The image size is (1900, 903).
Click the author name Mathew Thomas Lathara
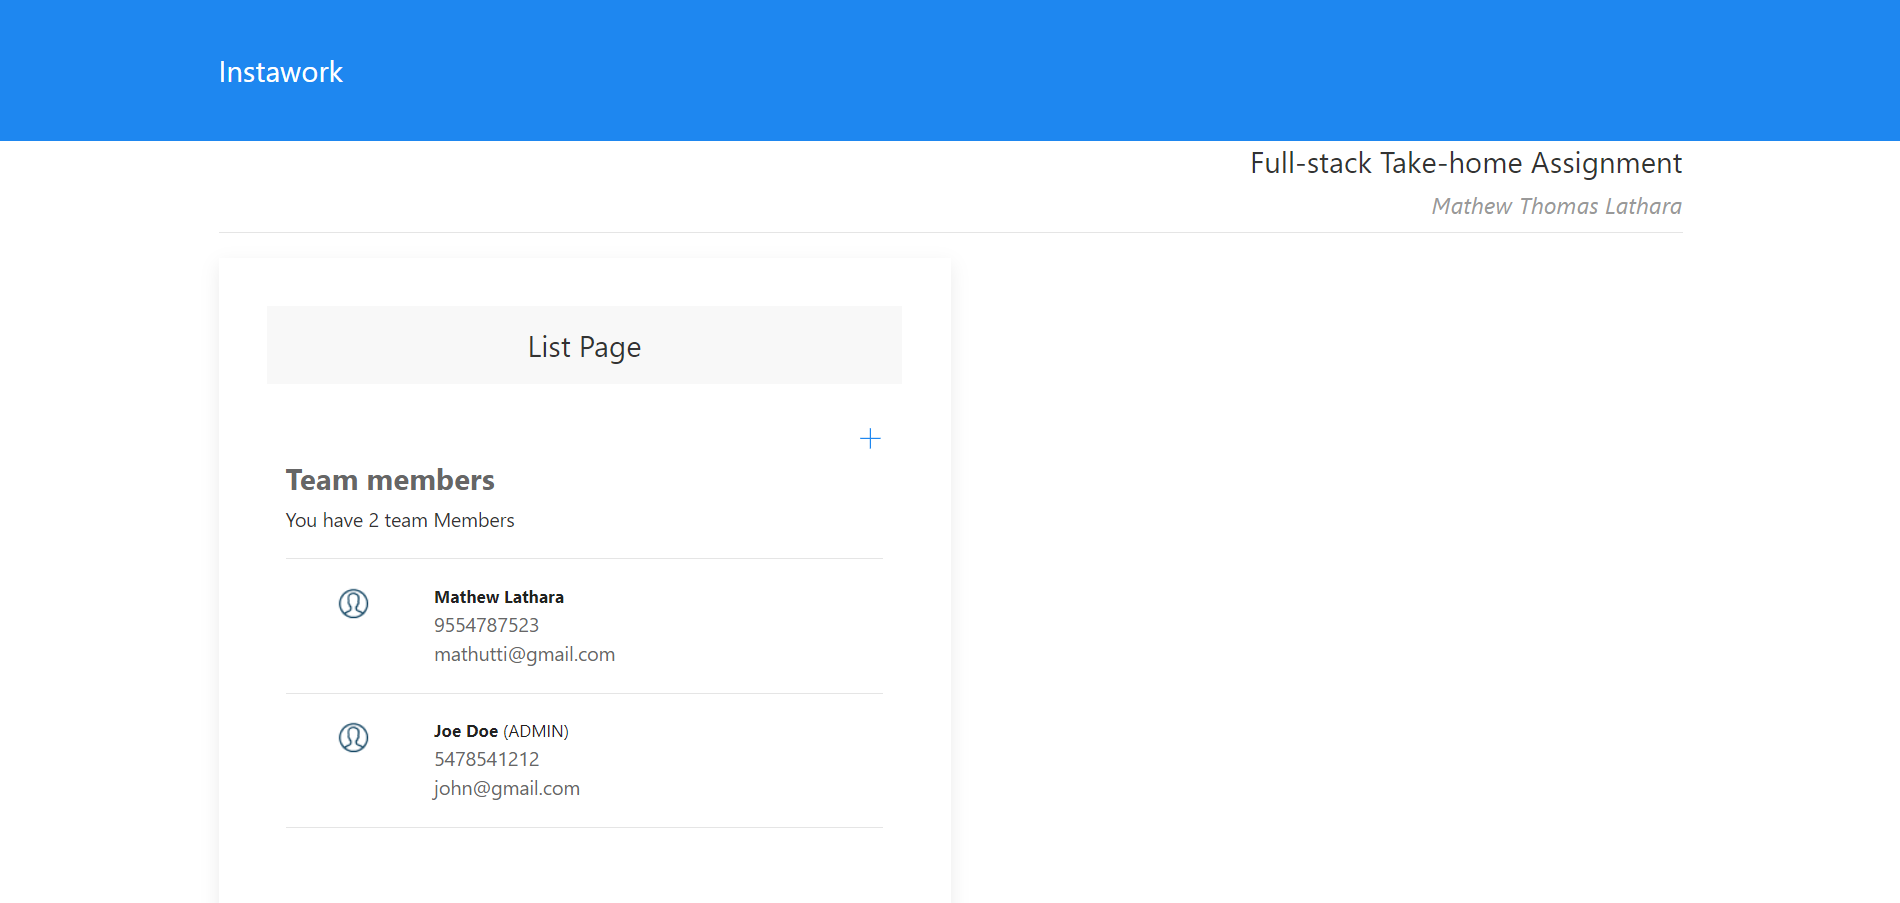point(1556,206)
